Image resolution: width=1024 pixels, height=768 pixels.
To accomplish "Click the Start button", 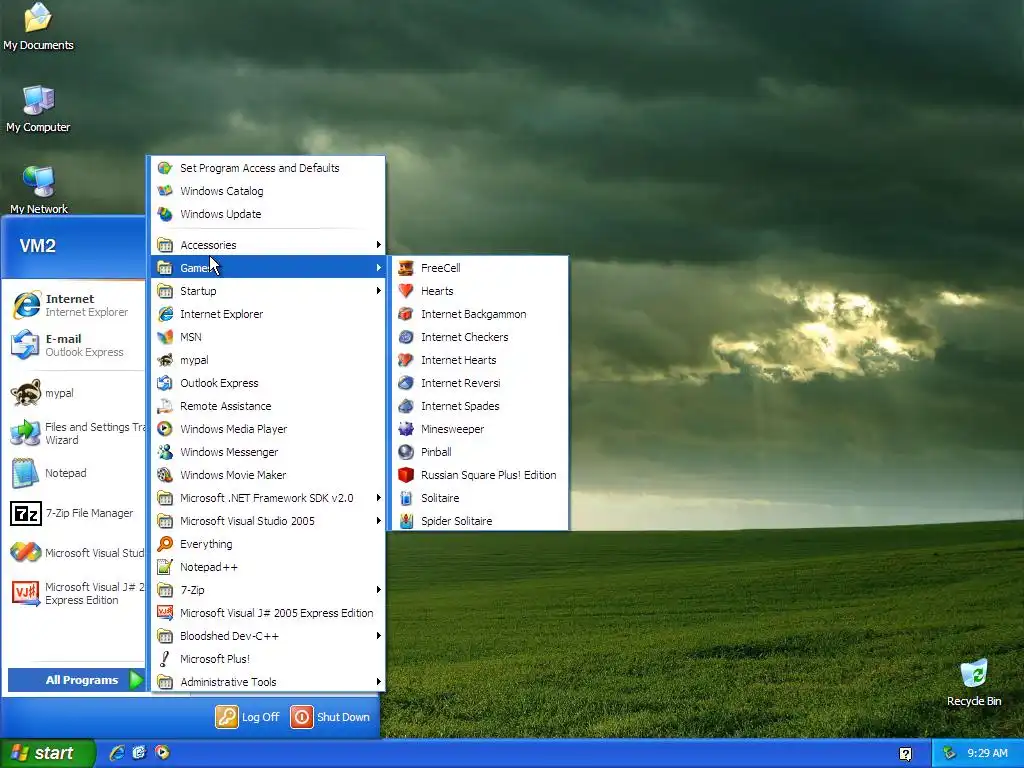I will (47, 753).
